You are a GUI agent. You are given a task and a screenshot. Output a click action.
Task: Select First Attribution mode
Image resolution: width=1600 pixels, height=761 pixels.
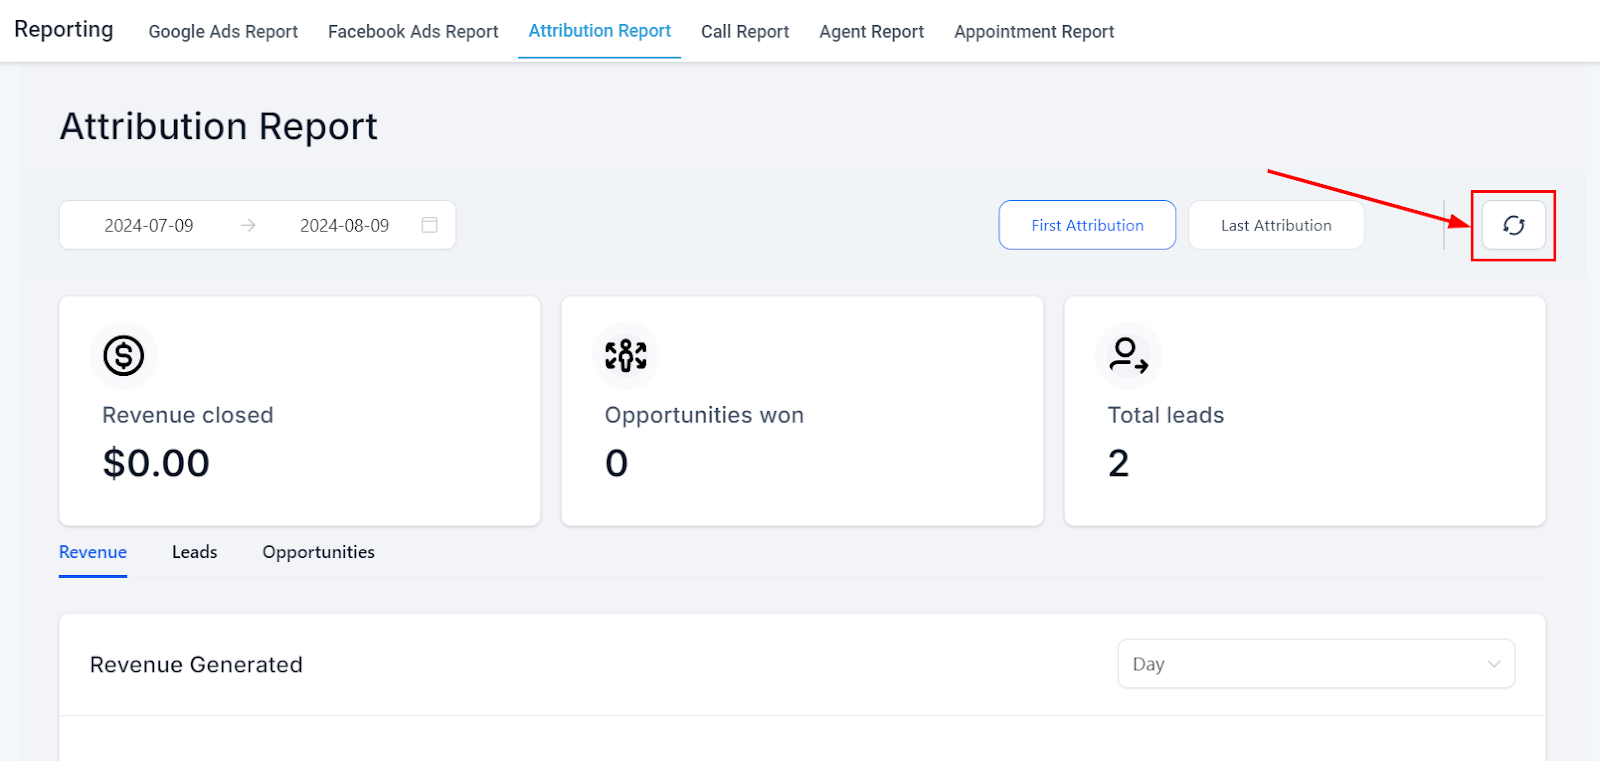coord(1087,225)
